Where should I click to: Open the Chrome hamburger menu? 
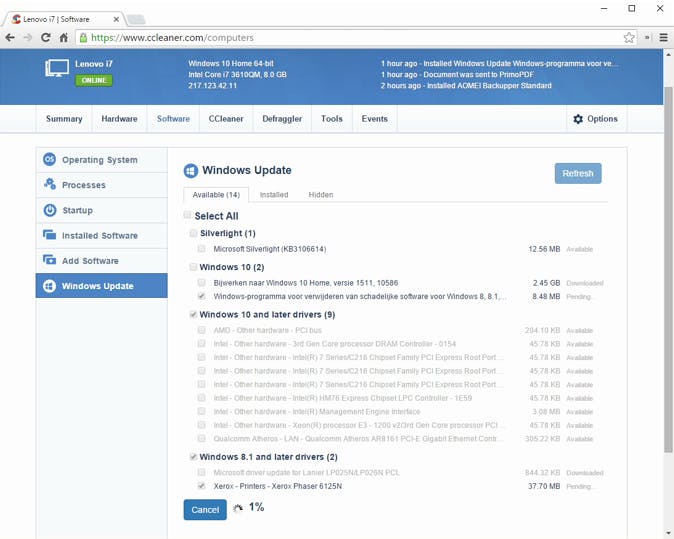tap(663, 38)
